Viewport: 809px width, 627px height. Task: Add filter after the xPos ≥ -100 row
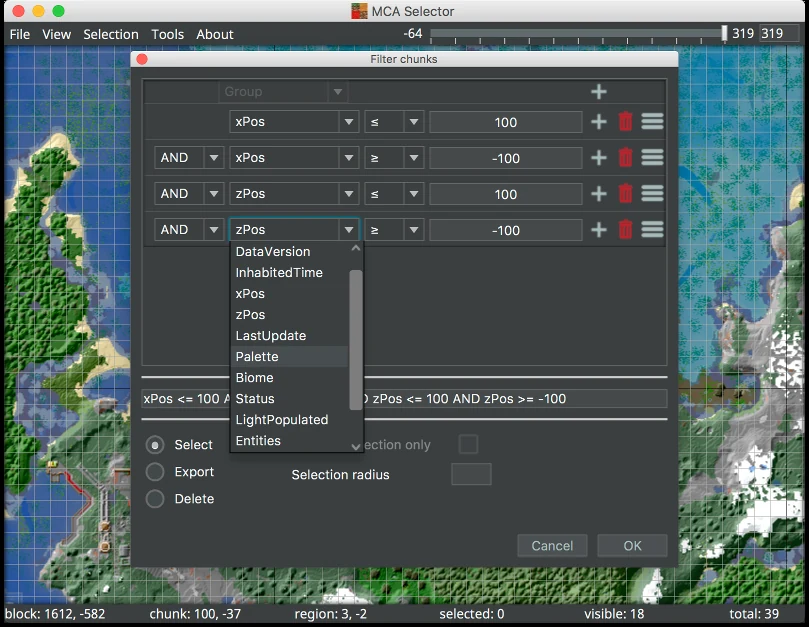[x=598, y=157]
